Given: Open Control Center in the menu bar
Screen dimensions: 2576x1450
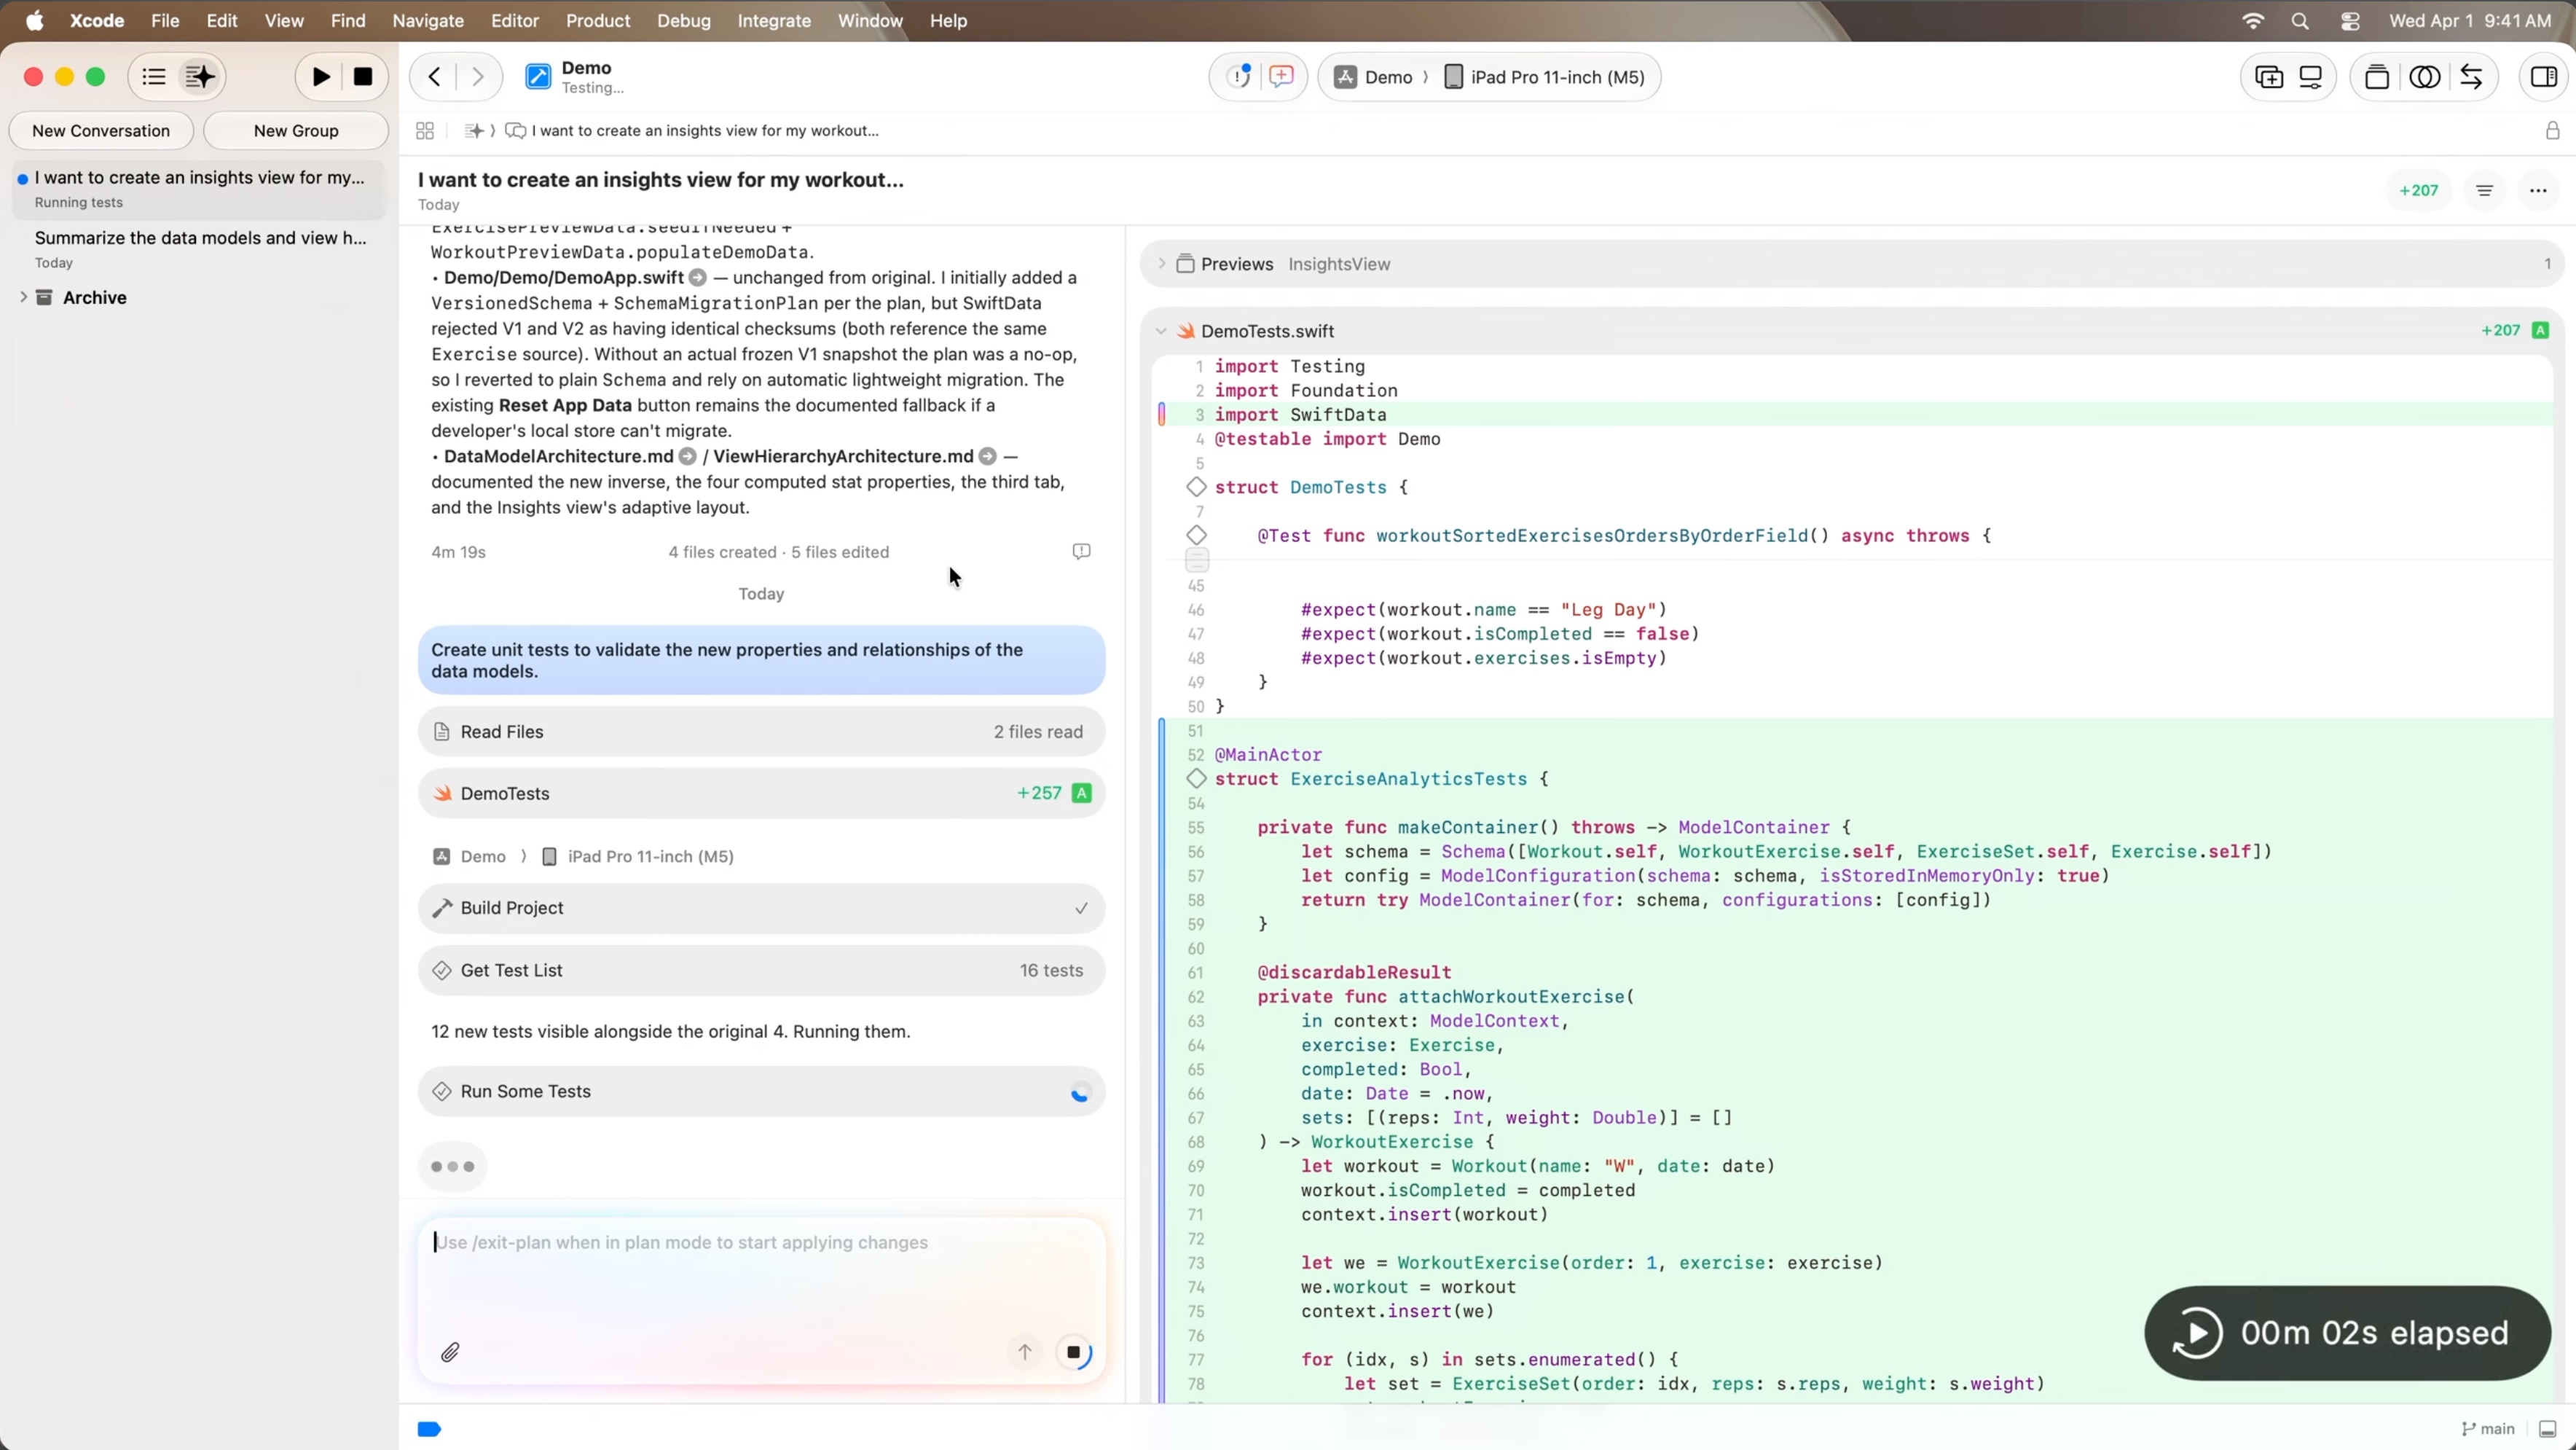Looking at the screenshot, I should pos(2350,20).
